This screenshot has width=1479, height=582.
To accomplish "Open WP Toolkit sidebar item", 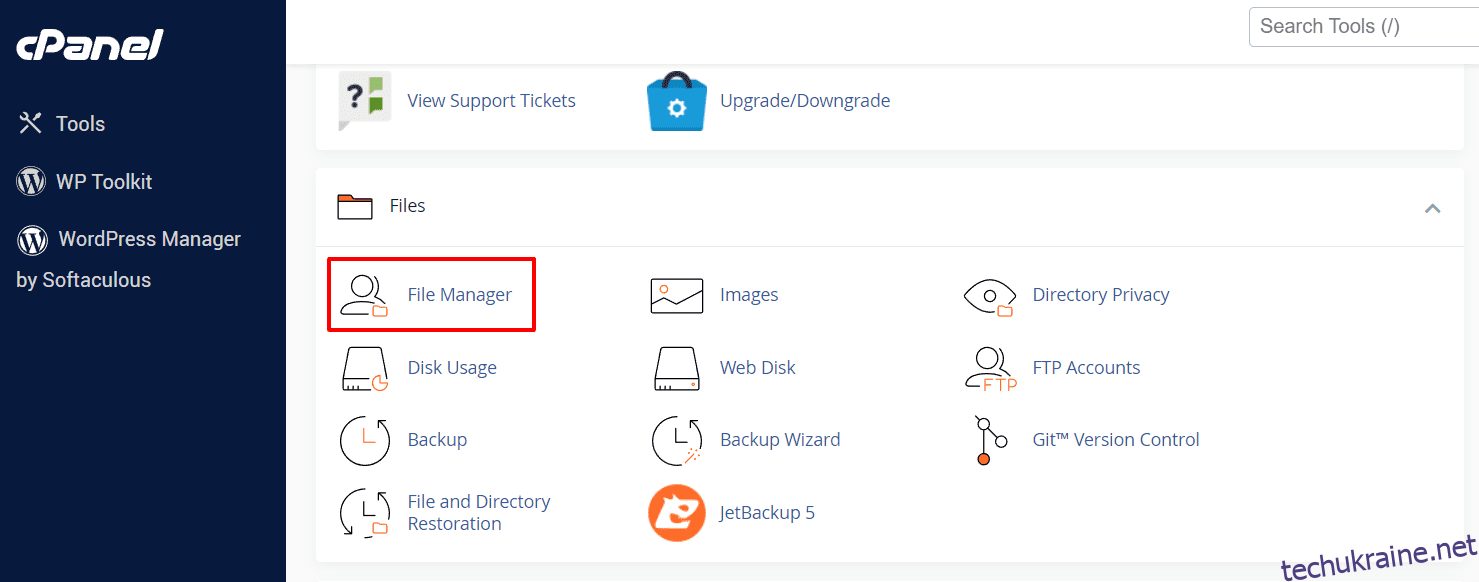I will pos(84,182).
